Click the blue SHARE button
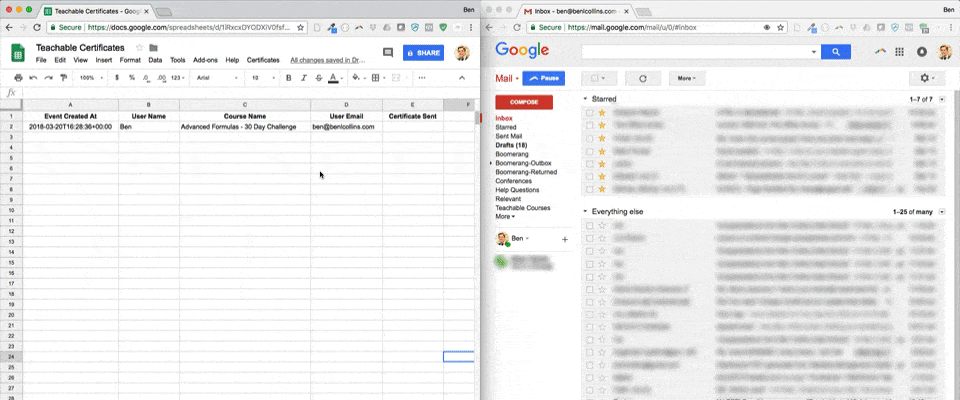Screen dimensions: 960x400 [x=424, y=53]
